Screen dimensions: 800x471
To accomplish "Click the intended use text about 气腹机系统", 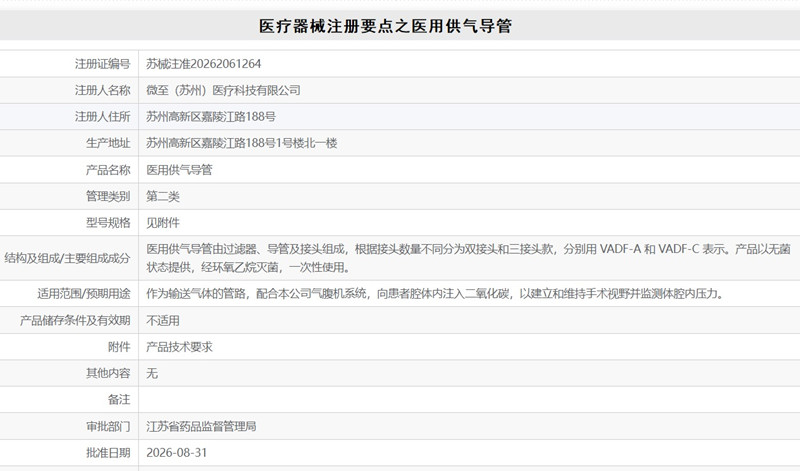I will 435,294.
